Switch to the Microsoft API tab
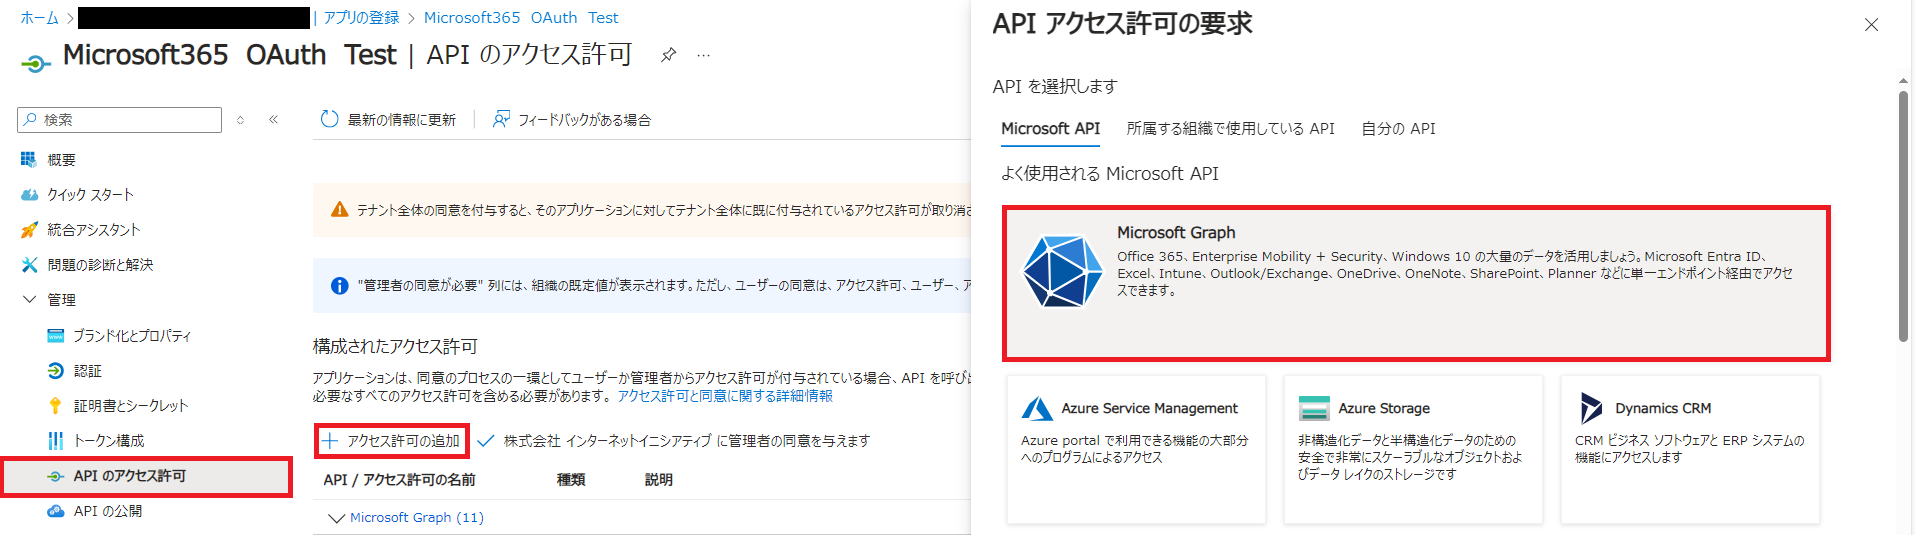 tap(1050, 129)
